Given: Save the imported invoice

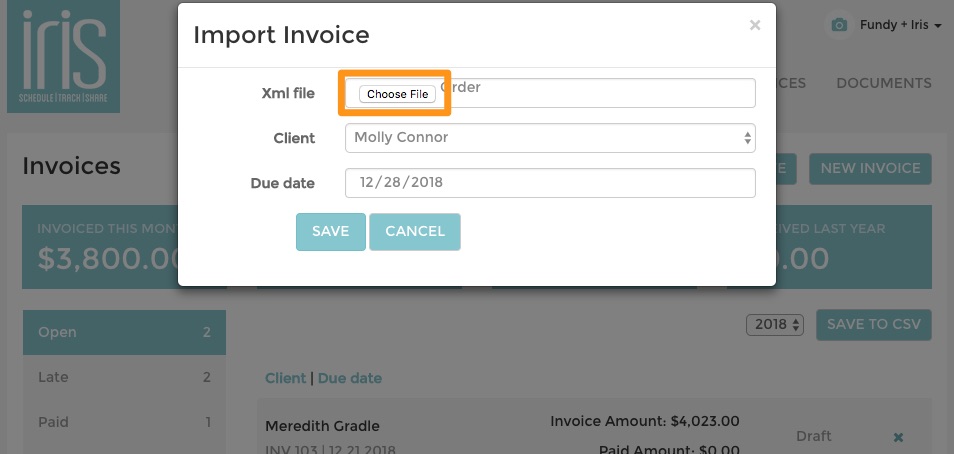Looking at the screenshot, I should coord(330,231).
